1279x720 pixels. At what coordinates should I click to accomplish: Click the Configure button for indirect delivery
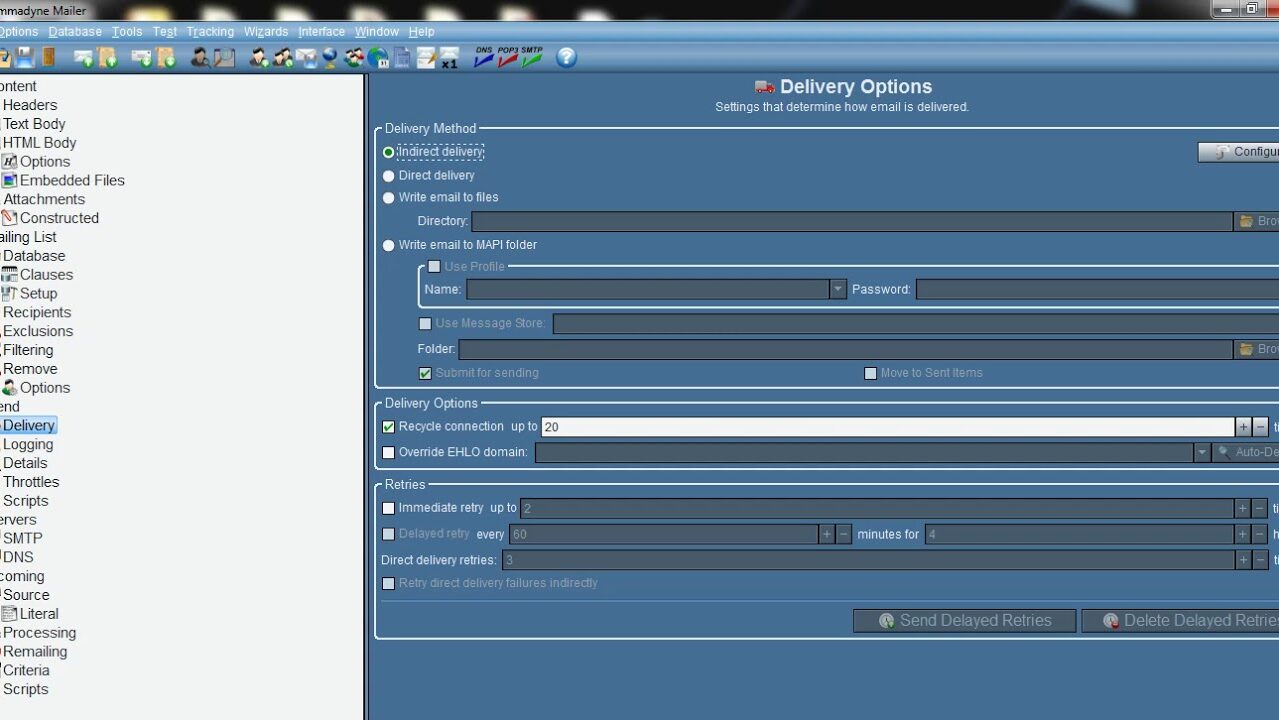(x=1238, y=152)
